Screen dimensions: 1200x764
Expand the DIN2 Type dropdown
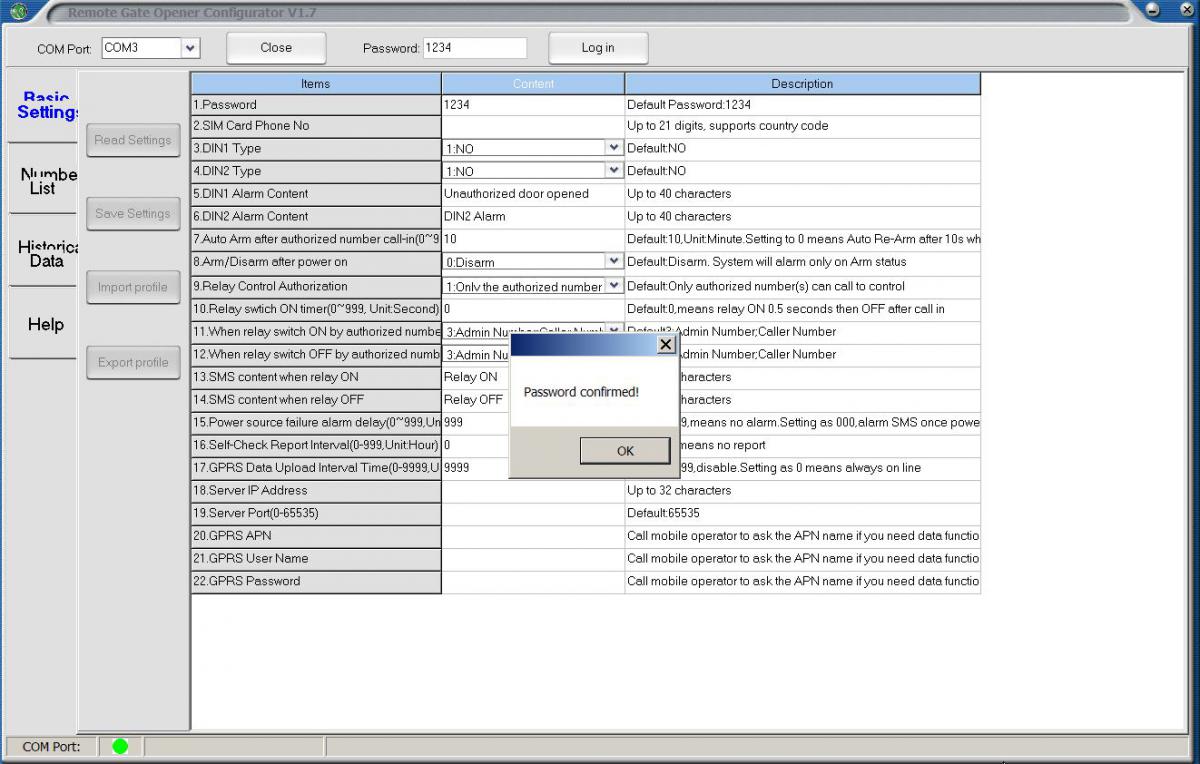point(614,171)
